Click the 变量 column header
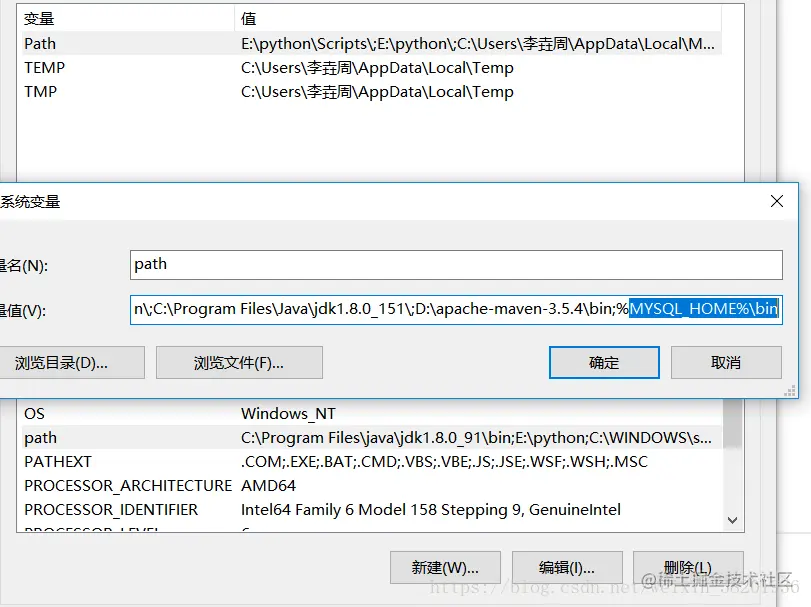Screen dimensions: 811x607 click(127, 19)
